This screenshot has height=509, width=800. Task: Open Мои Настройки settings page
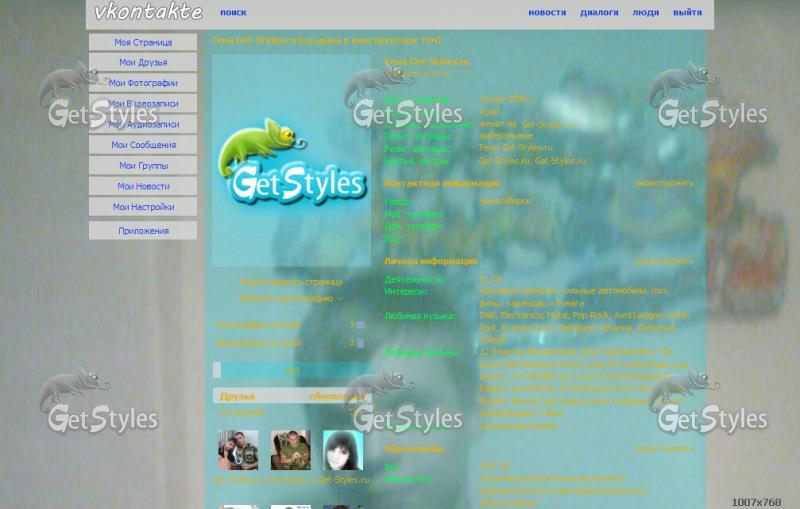click(x=143, y=207)
